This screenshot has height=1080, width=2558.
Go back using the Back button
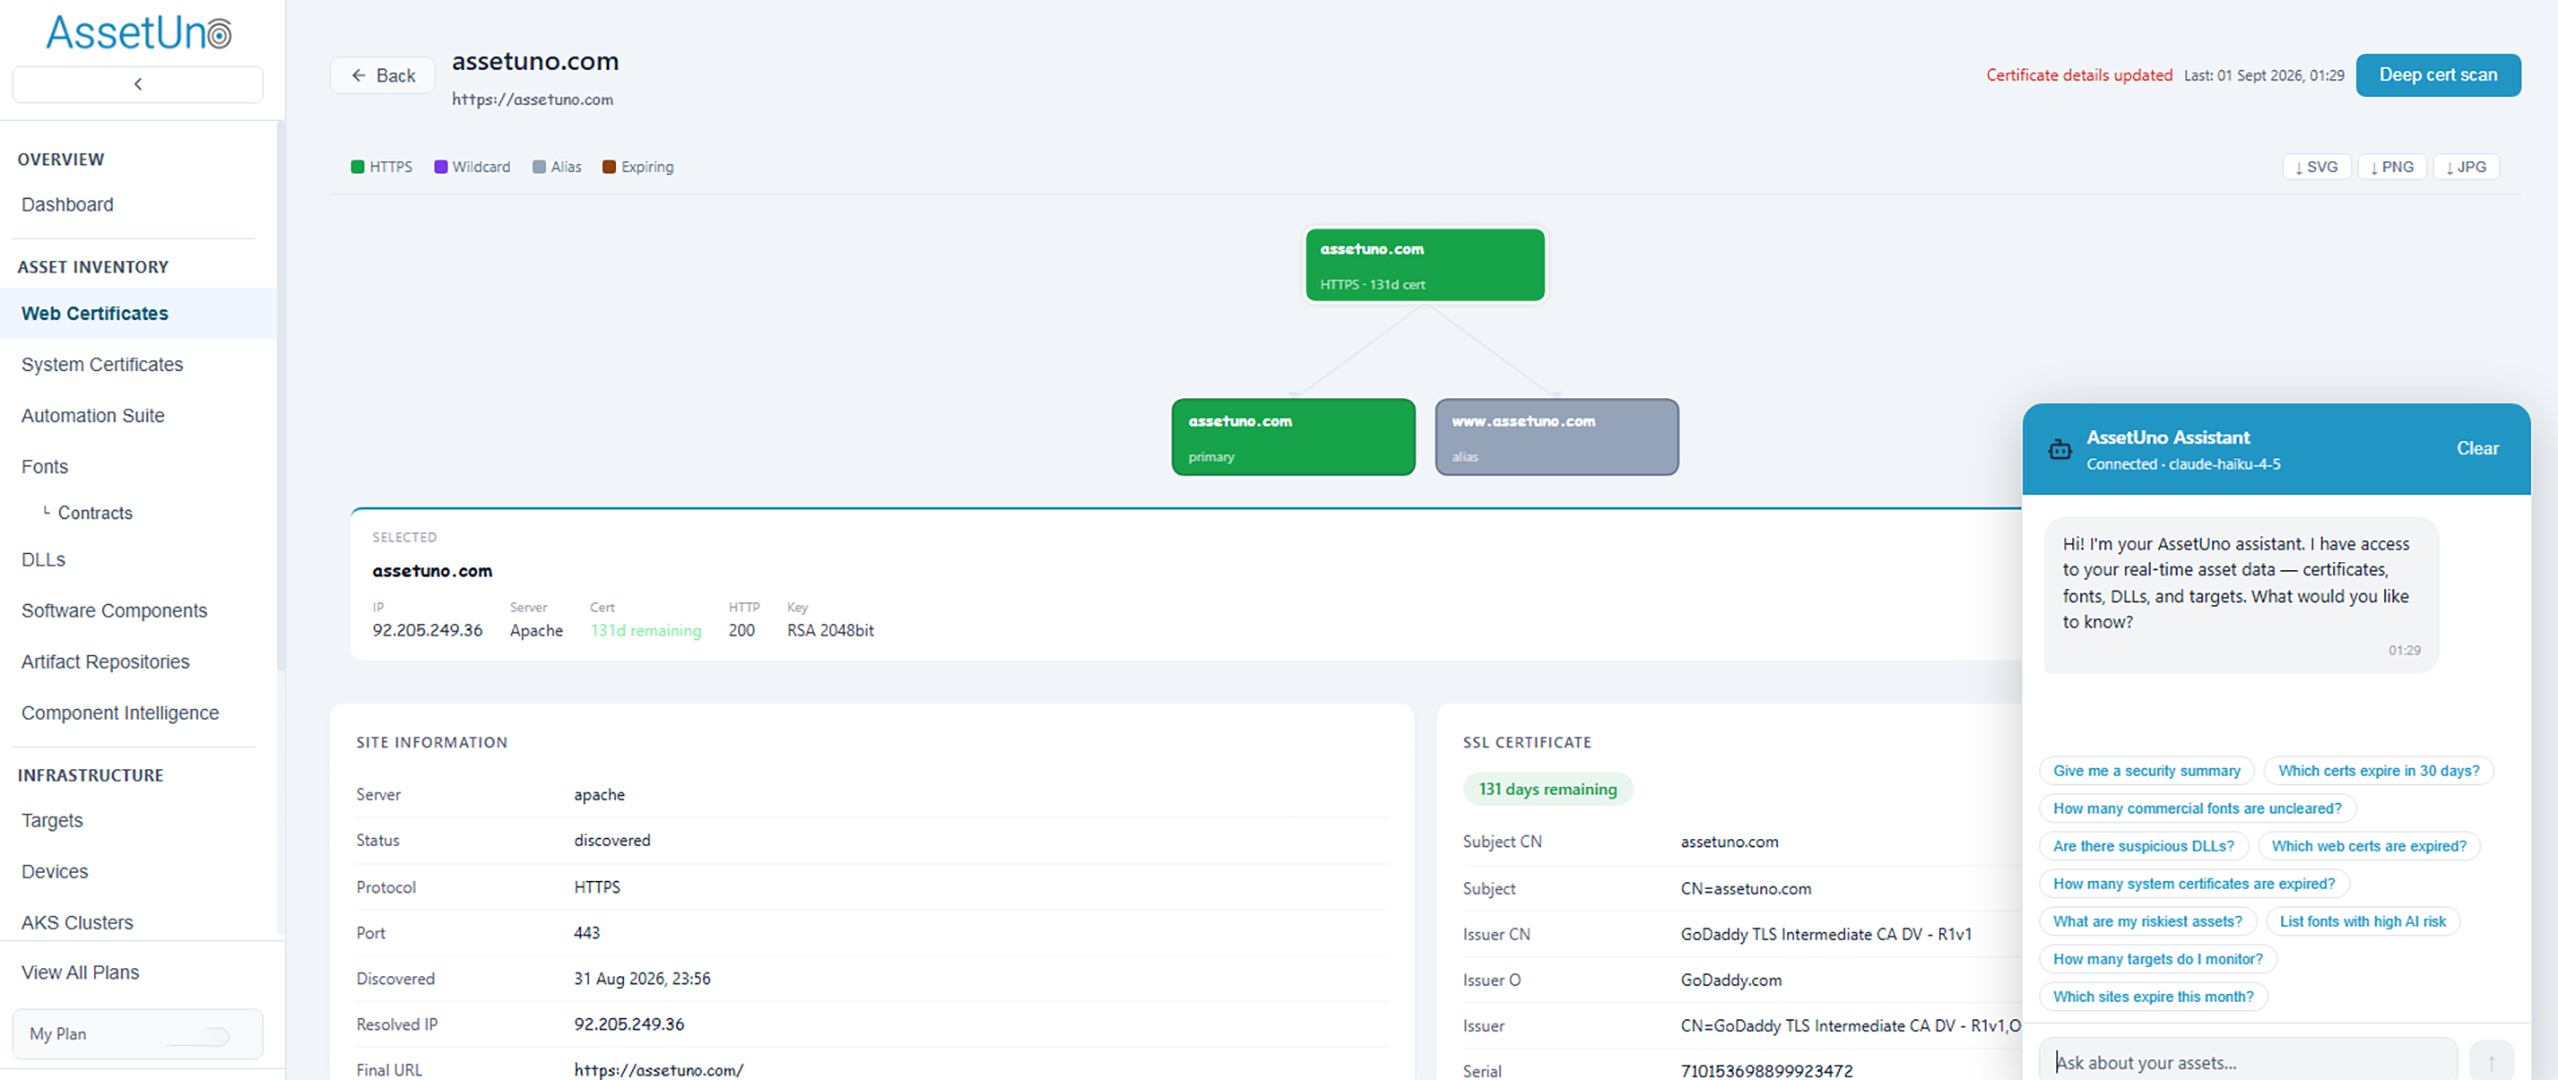pos(383,76)
